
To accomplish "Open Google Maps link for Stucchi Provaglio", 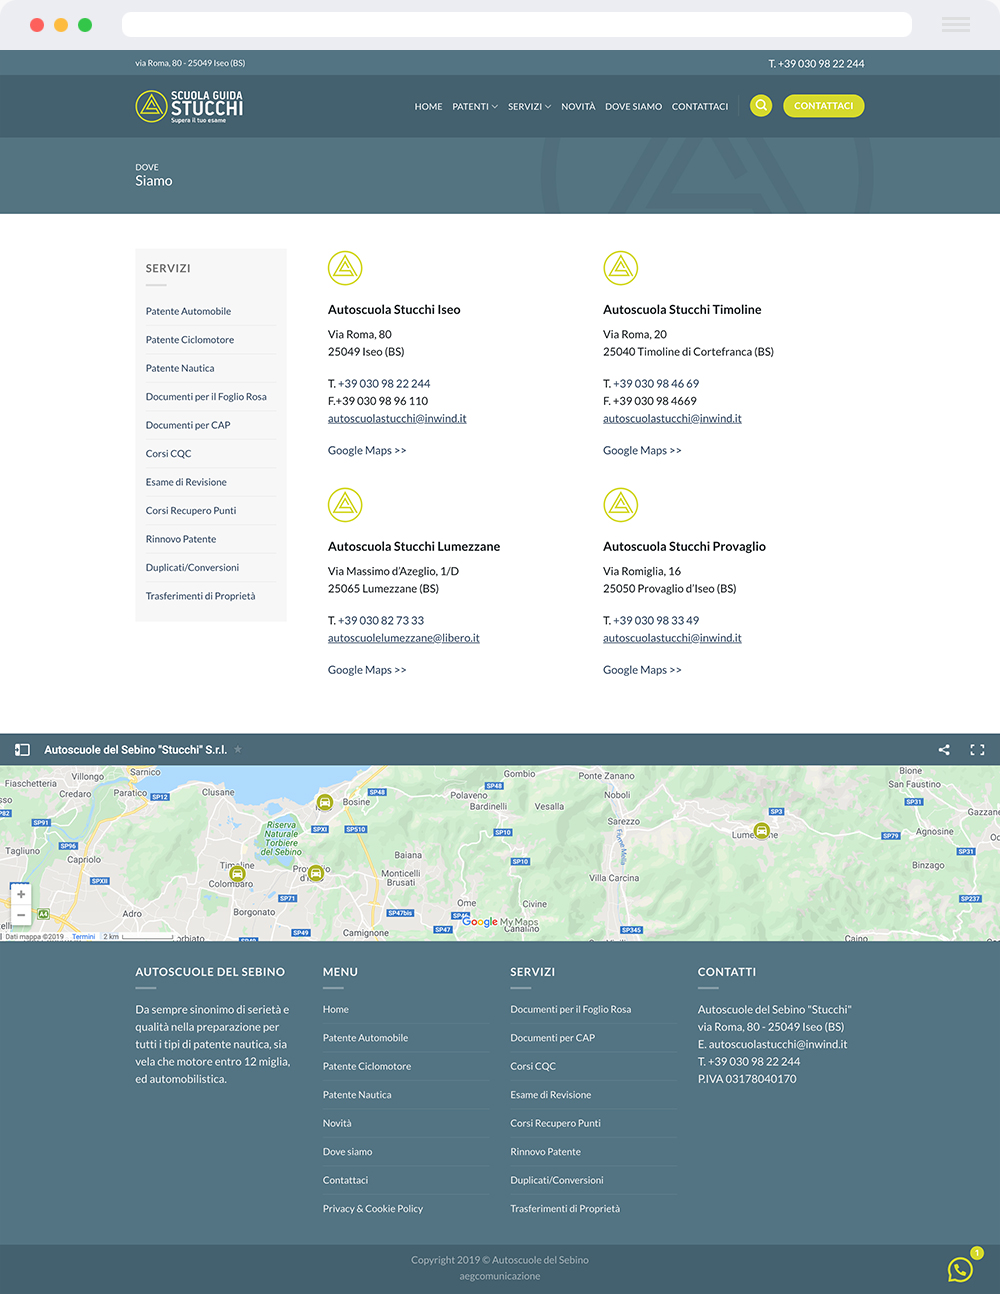I will point(642,670).
